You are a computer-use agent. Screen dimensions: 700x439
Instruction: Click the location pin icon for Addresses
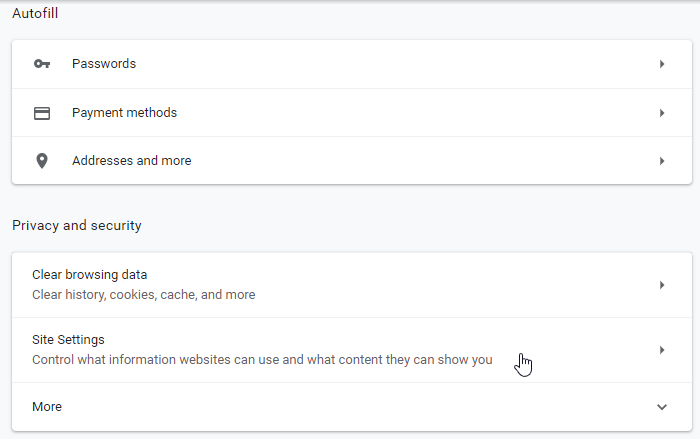click(x=42, y=161)
